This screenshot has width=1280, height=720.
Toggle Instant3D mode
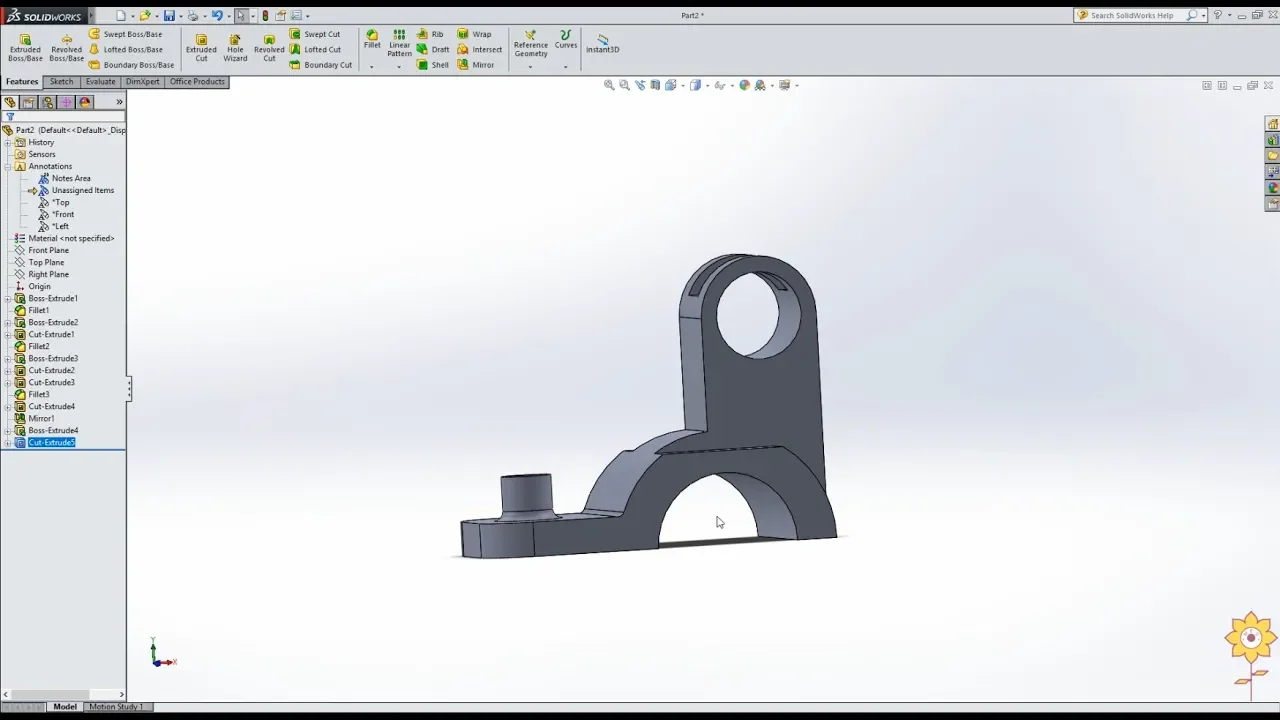click(x=602, y=43)
